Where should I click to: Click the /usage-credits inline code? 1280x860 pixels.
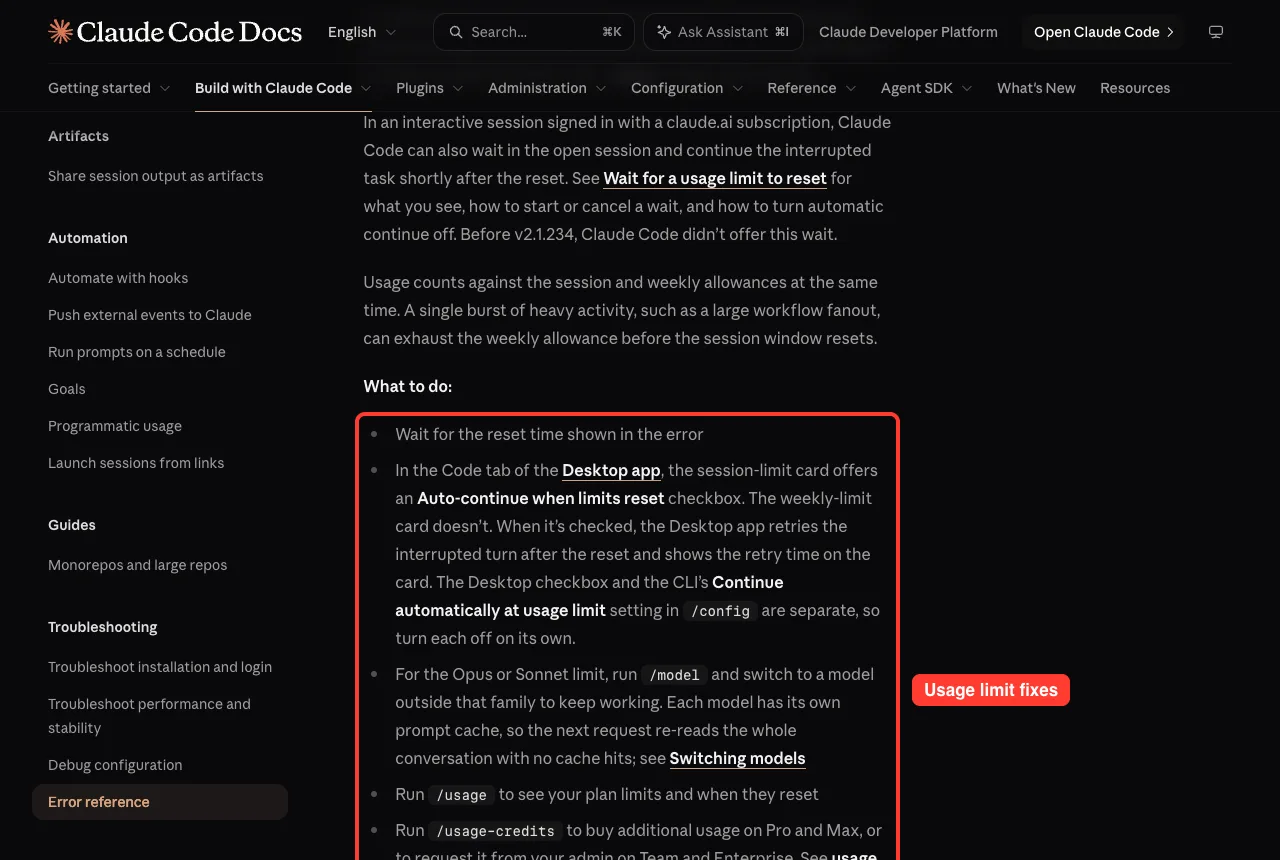coord(496,831)
